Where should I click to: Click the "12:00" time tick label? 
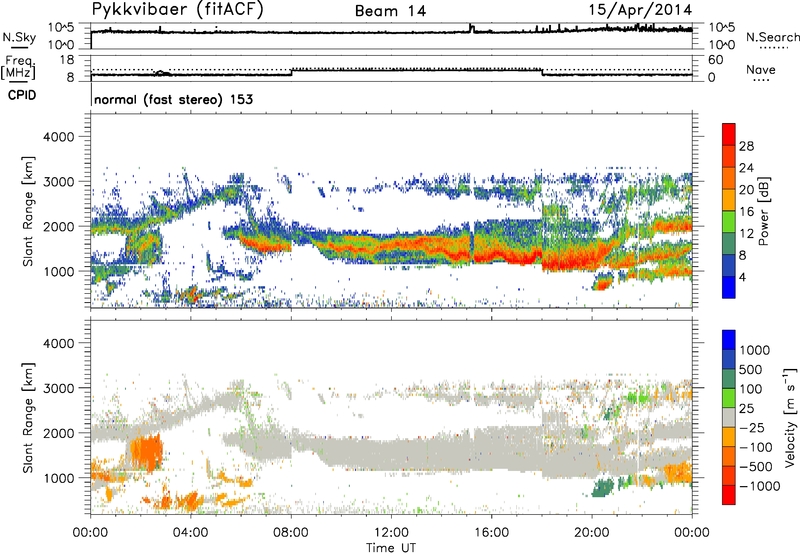click(x=391, y=533)
